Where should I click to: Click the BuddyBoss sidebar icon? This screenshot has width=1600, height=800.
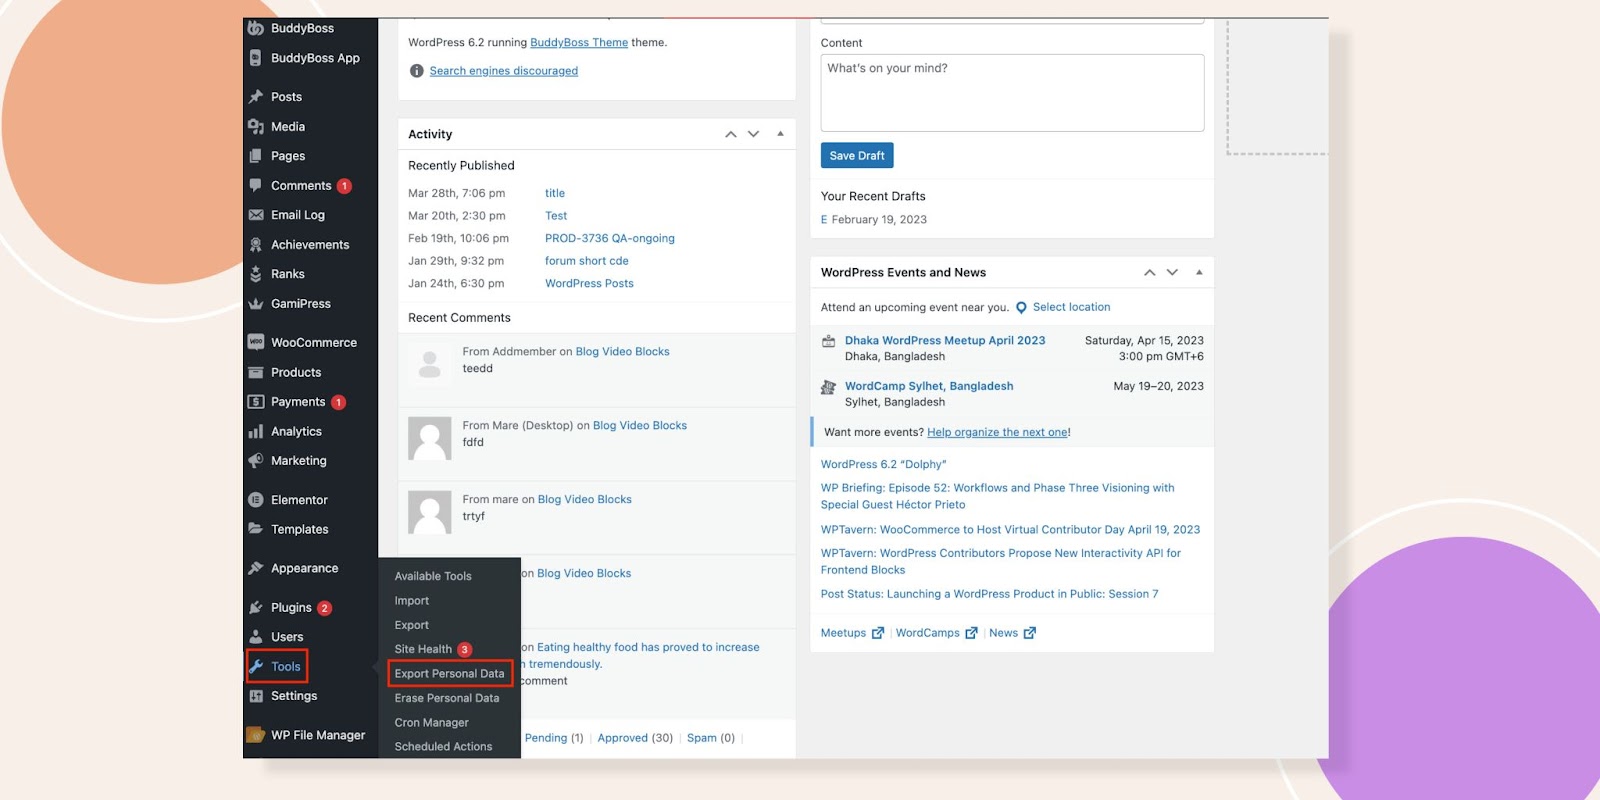pyautogui.click(x=256, y=28)
